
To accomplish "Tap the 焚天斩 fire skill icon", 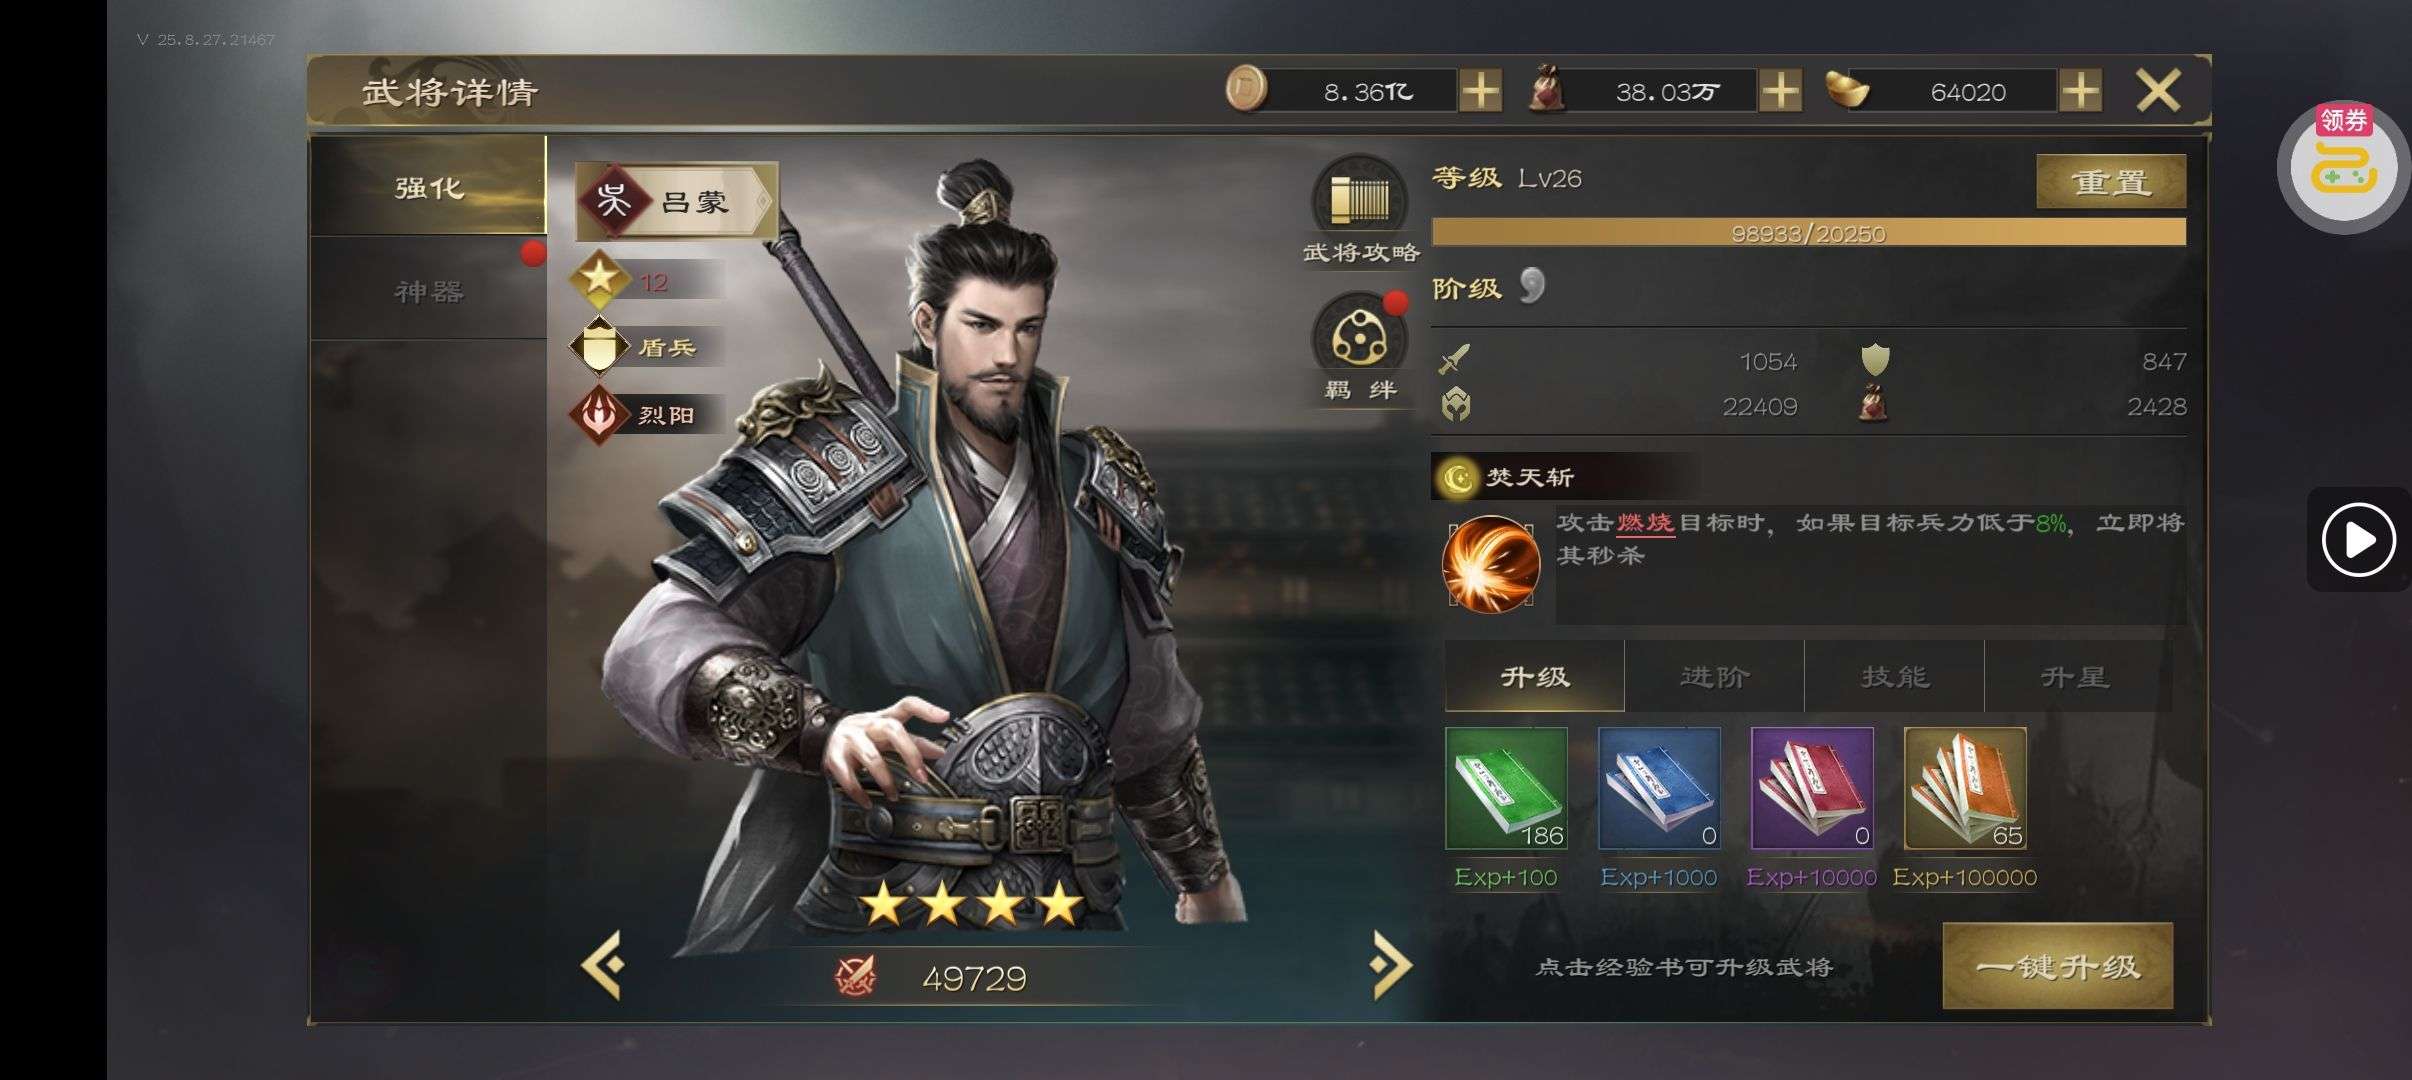I will coord(1490,563).
